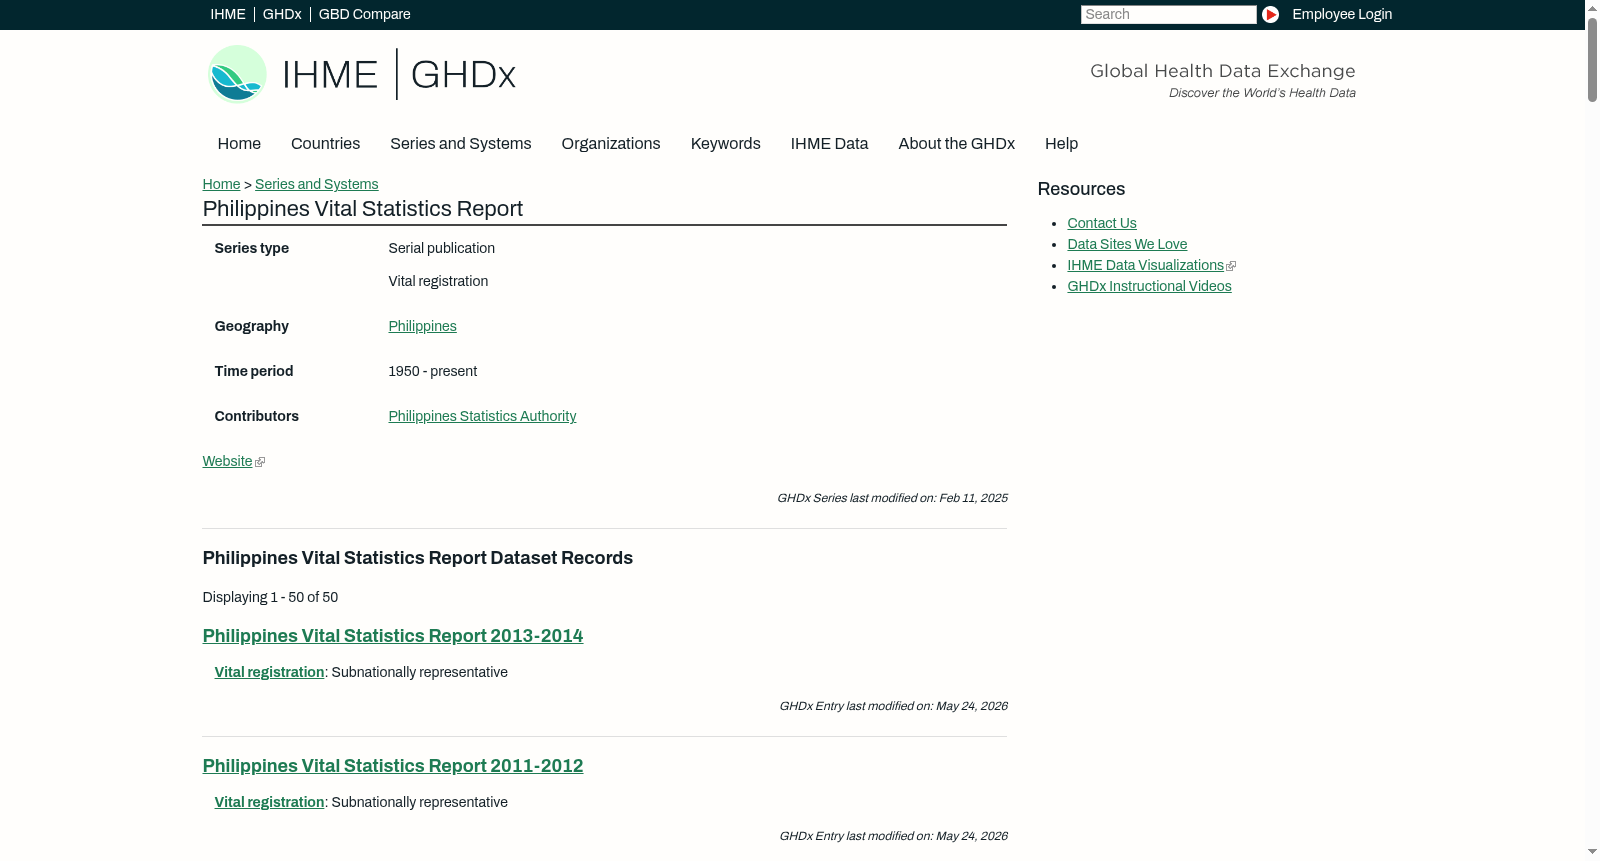This screenshot has width=1600, height=861.
Task: Open the IHME Data menu item
Action: pos(829,144)
